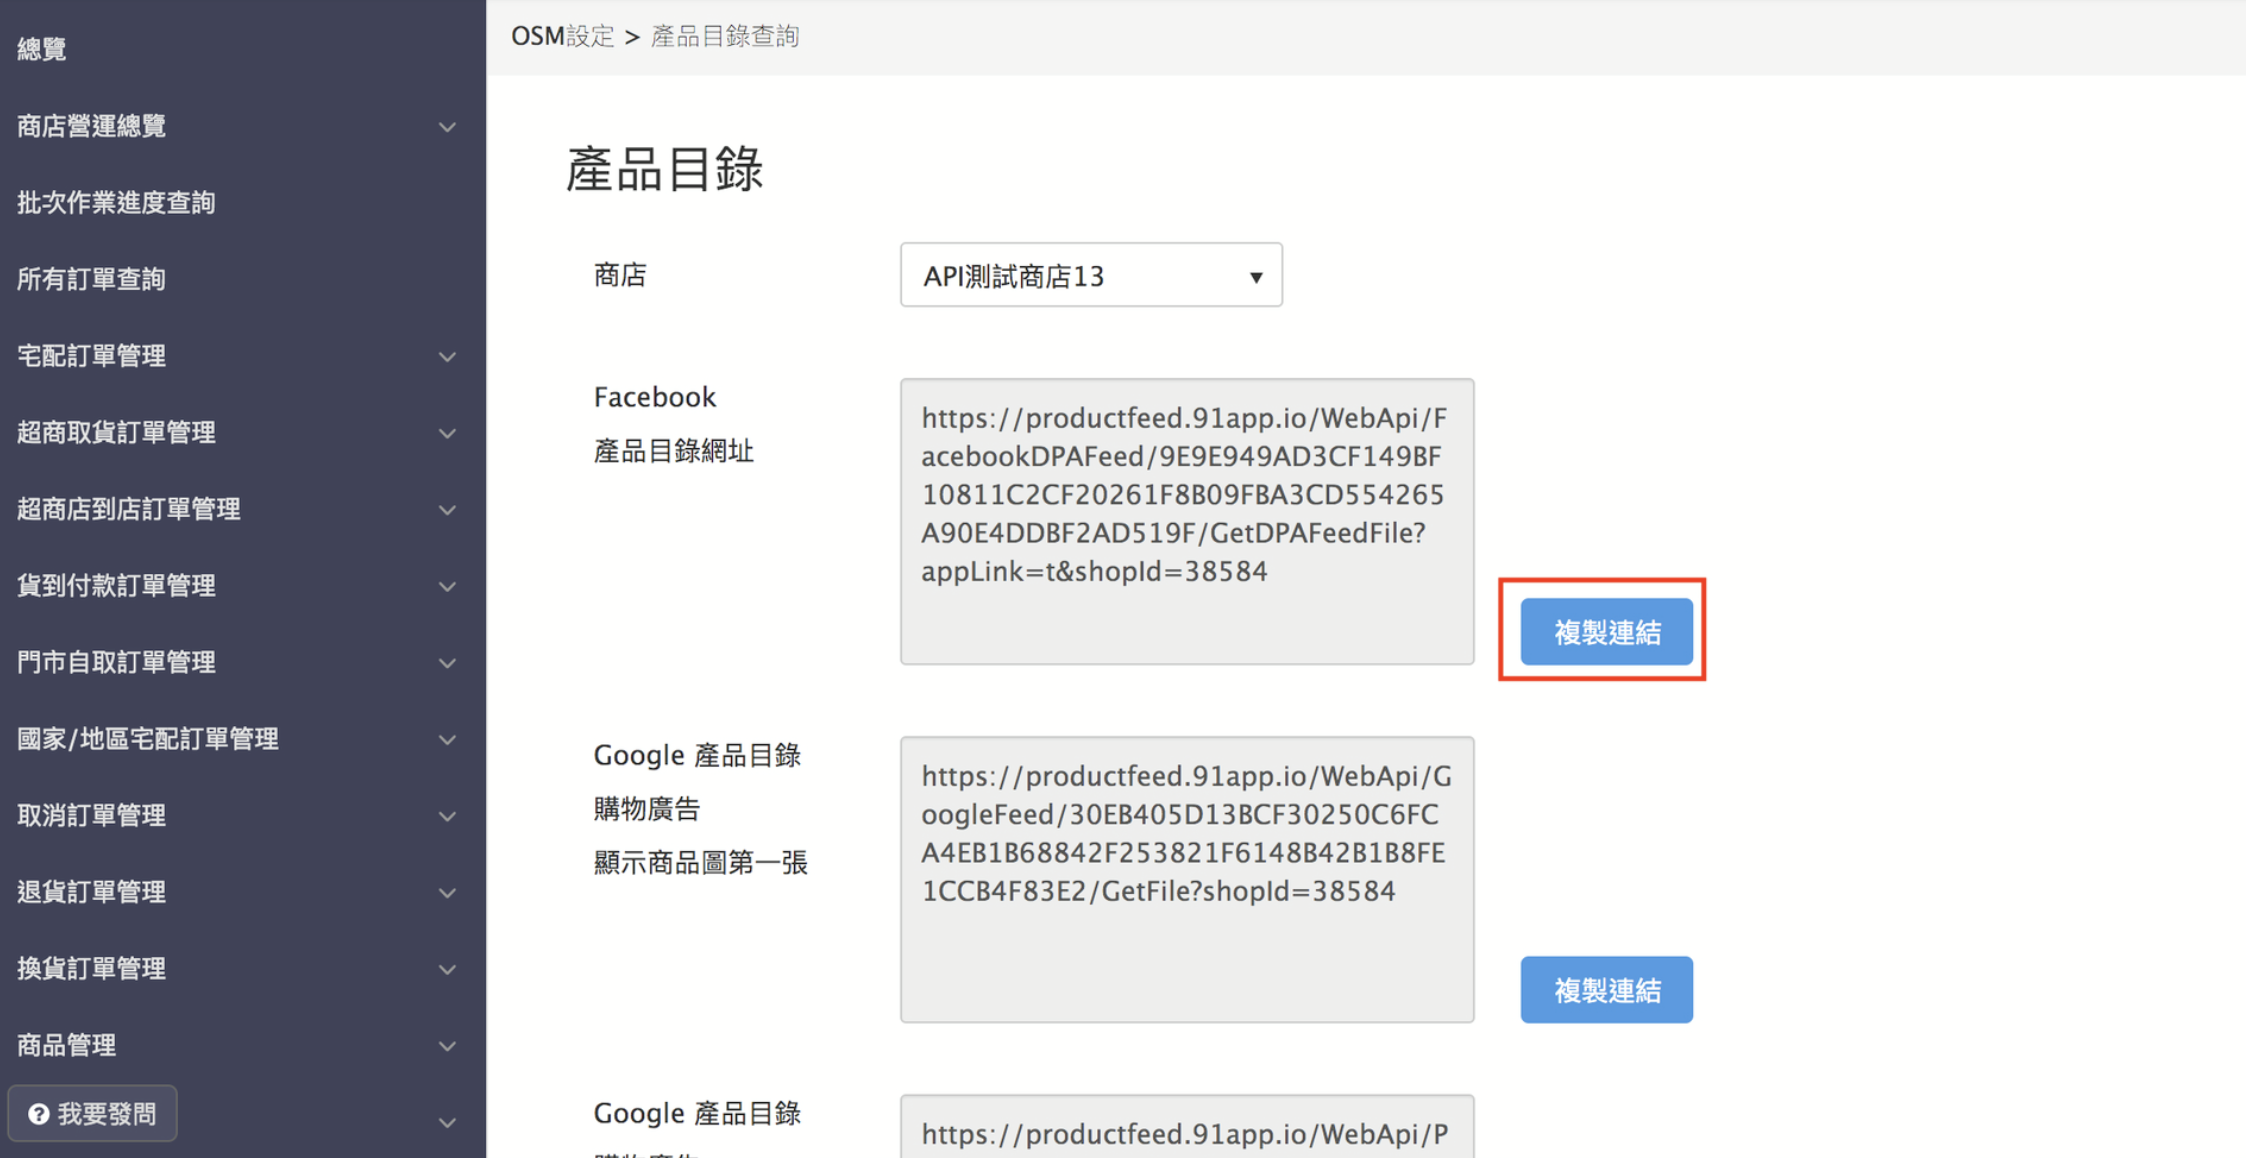Select 換貨訂單管理 sidebar item
The width and height of the screenshot is (2246, 1158).
coord(91,969)
